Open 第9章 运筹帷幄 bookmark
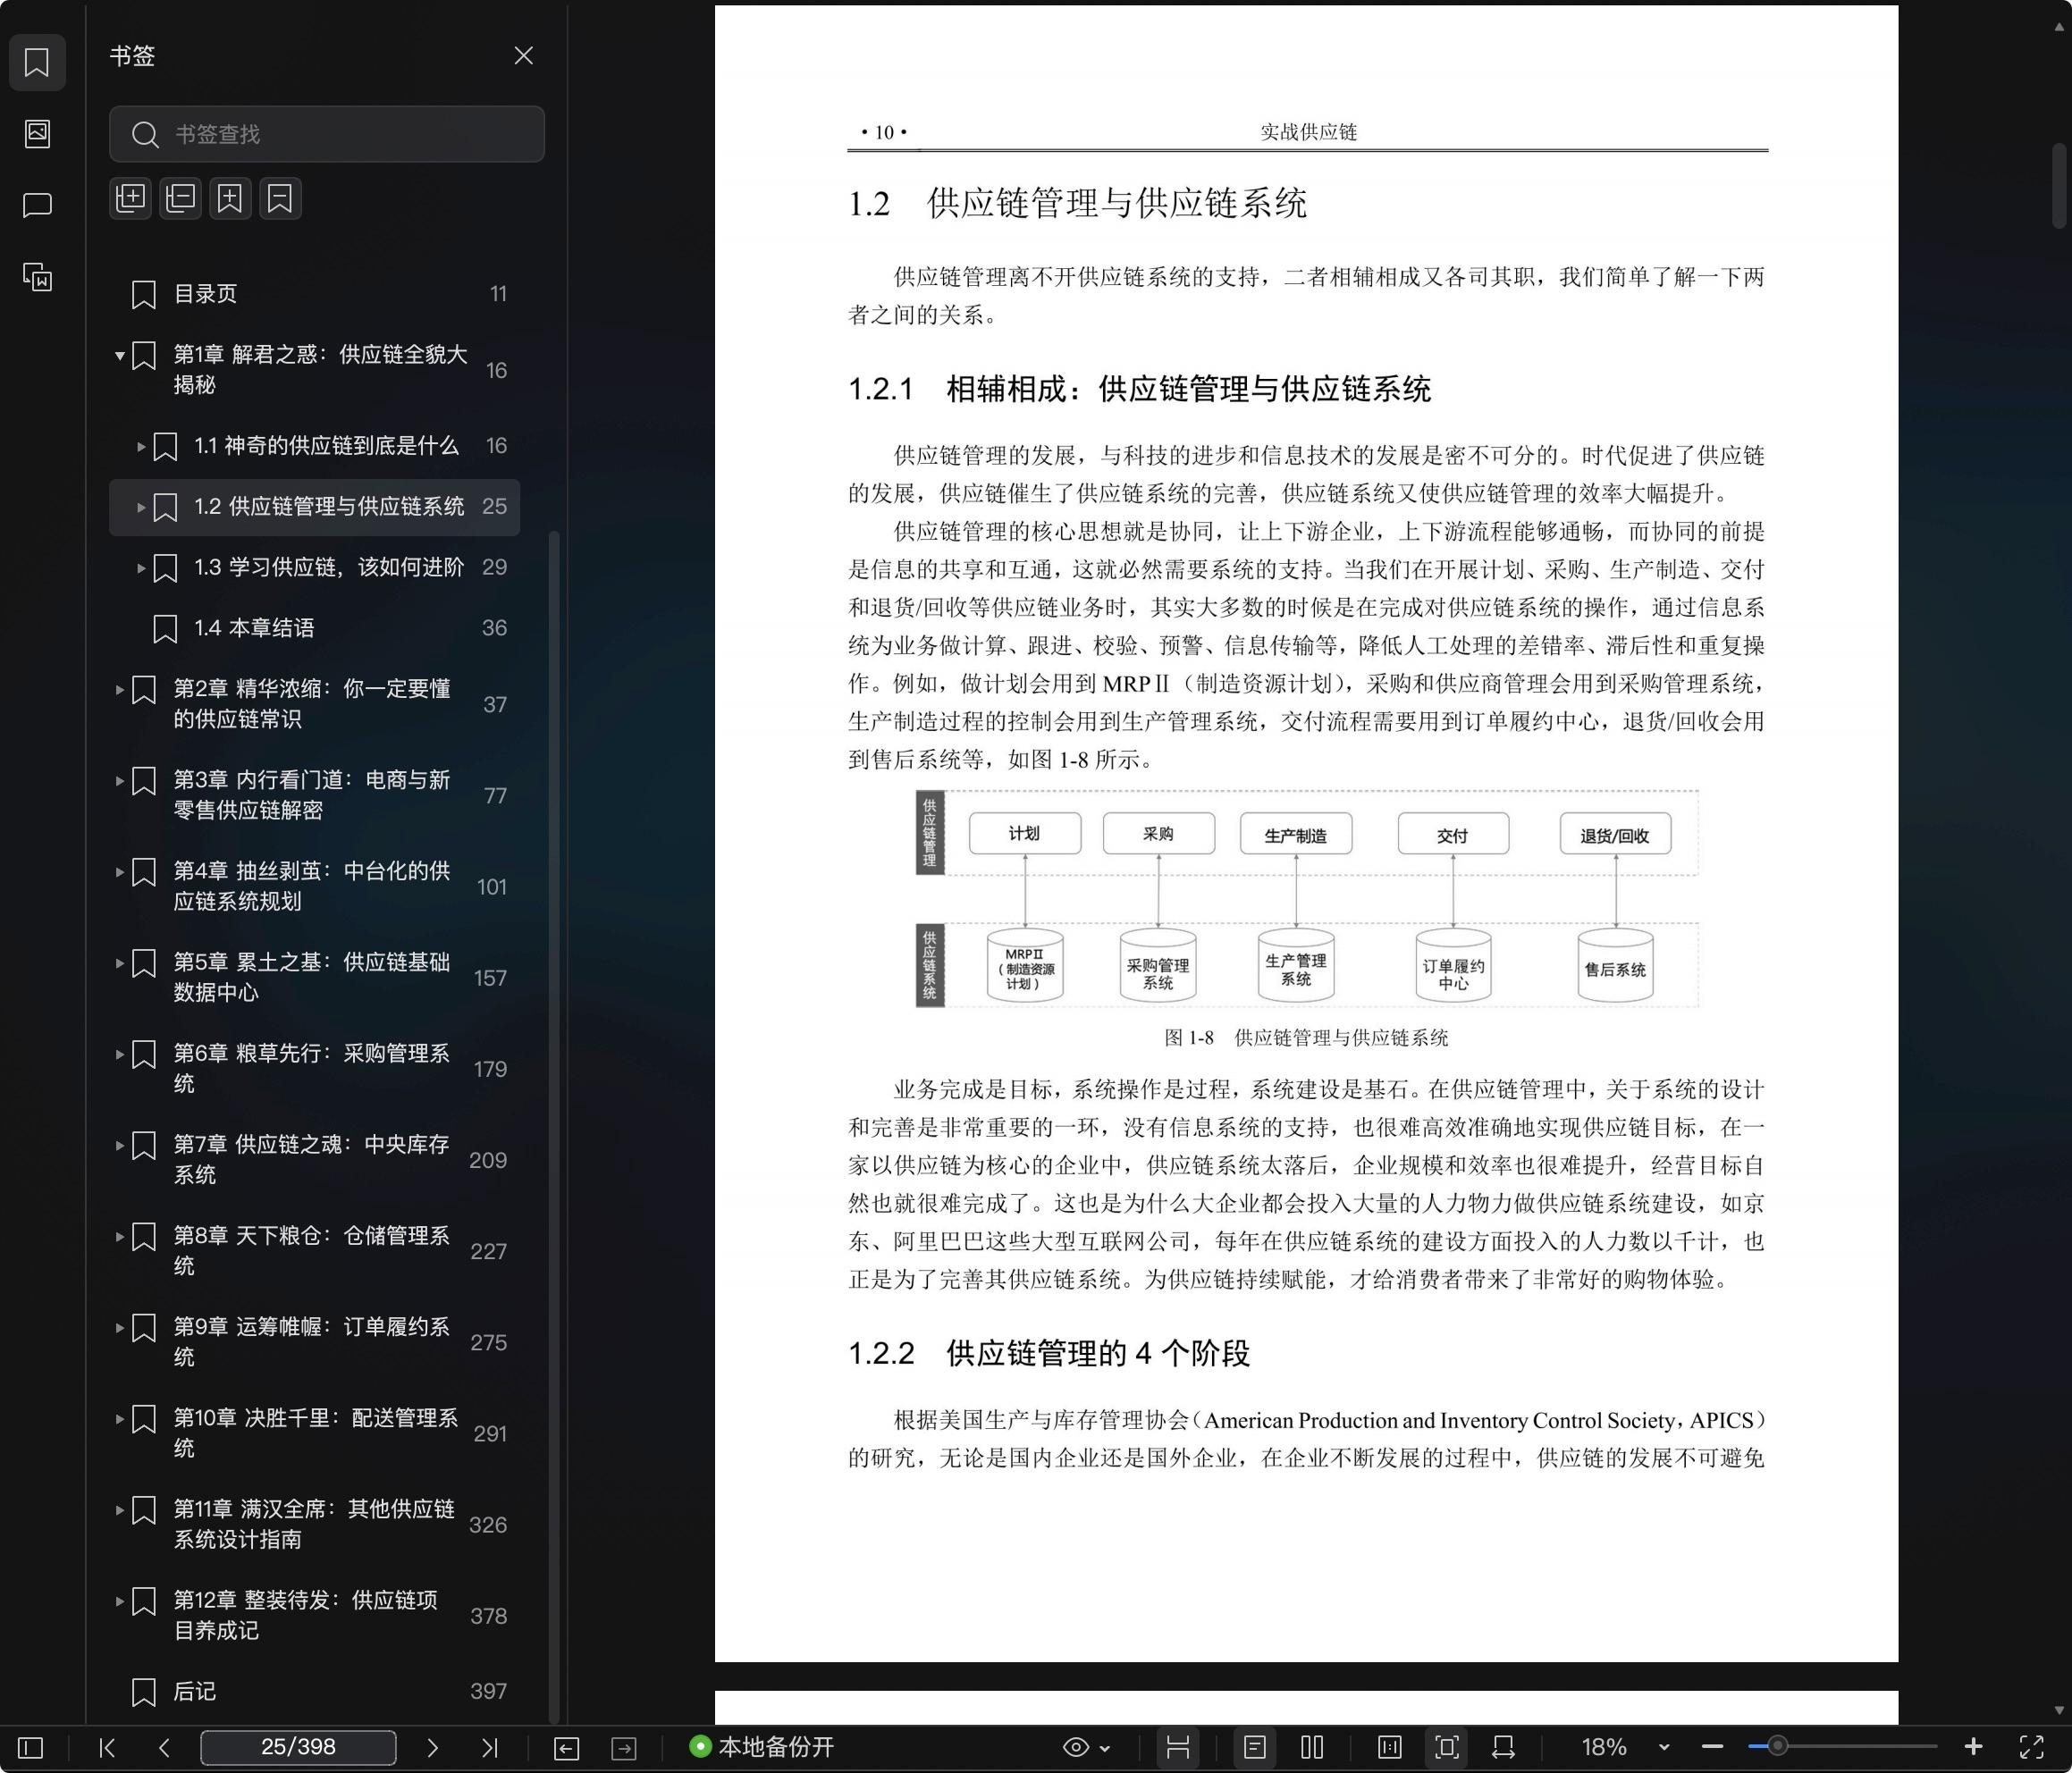 pos(314,1342)
